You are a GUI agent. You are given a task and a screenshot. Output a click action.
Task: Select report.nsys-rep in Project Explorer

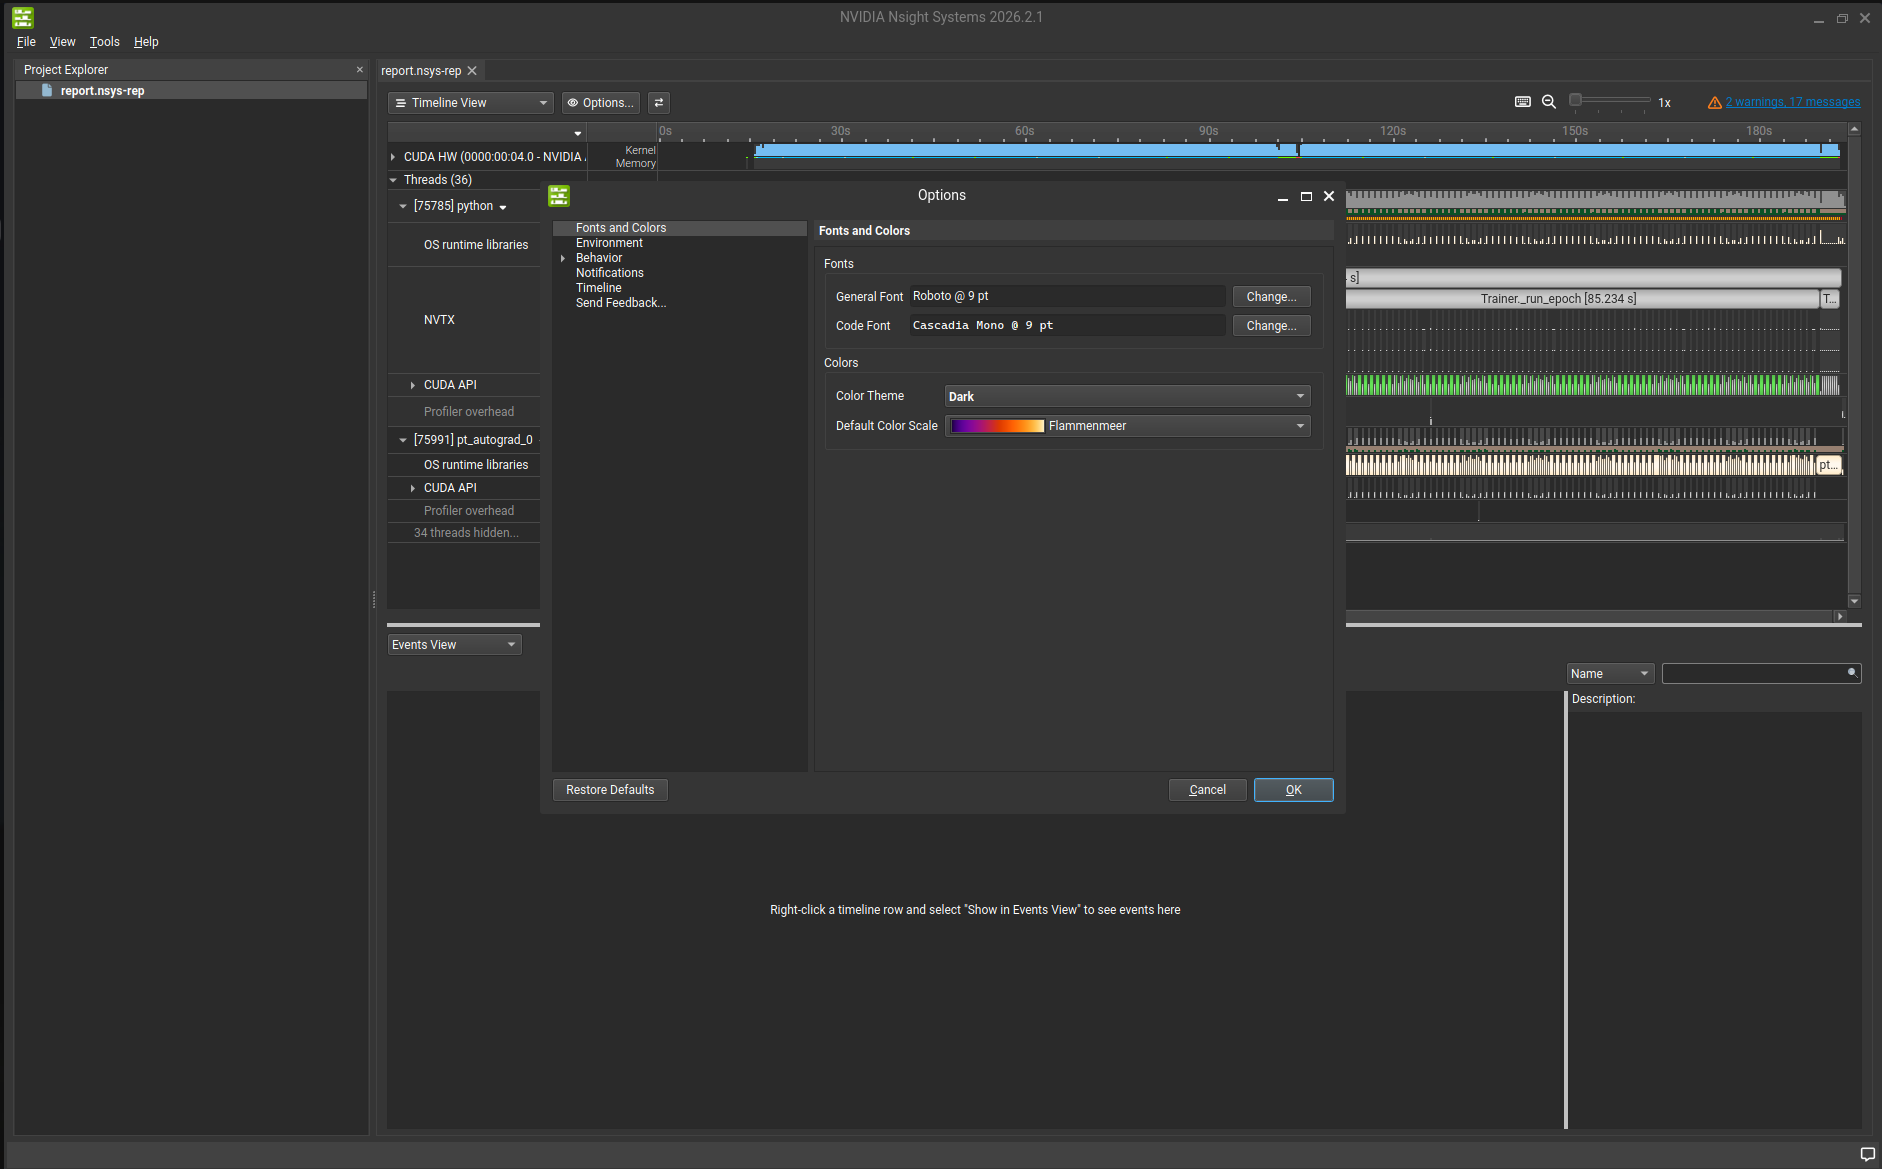[x=191, y=91]
